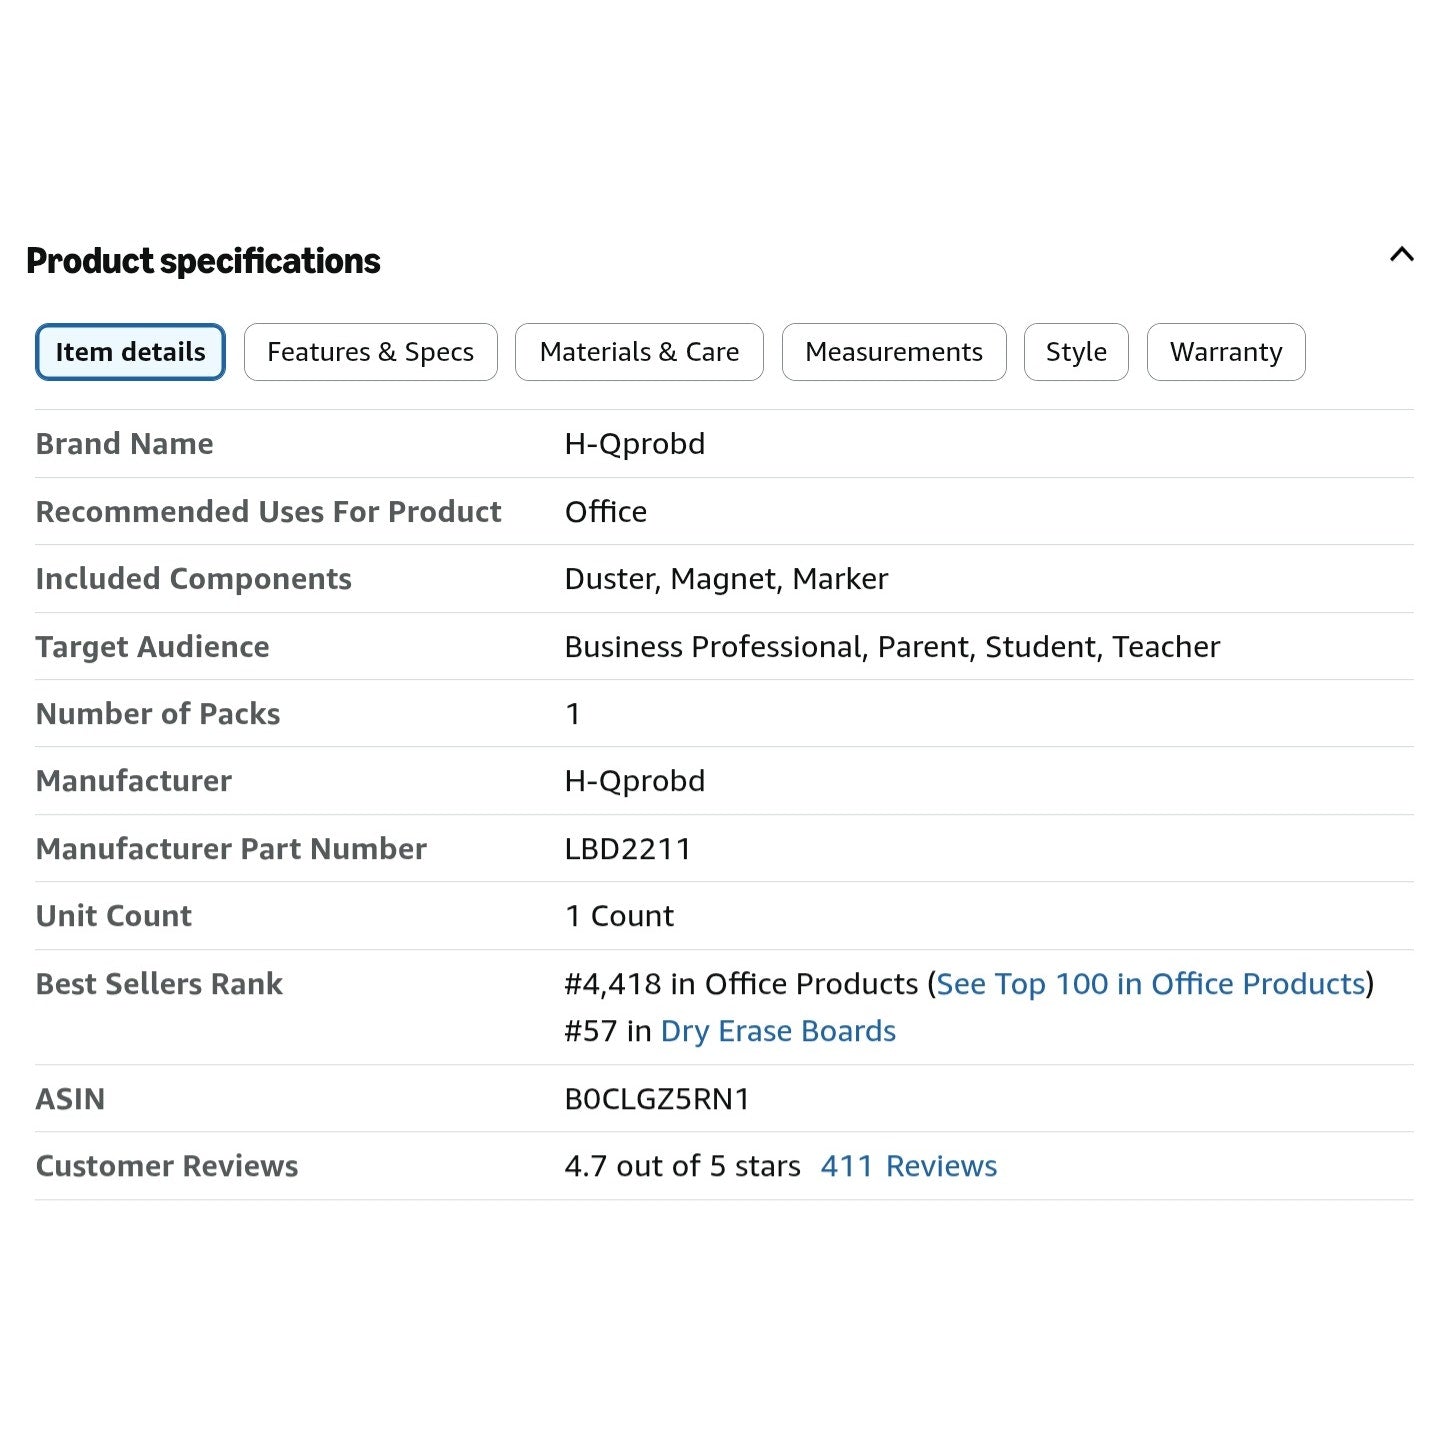Click the part number LBD2211
This screenshot has height=1440, width=1440.
pyautogui.click(x=628, y=849)
